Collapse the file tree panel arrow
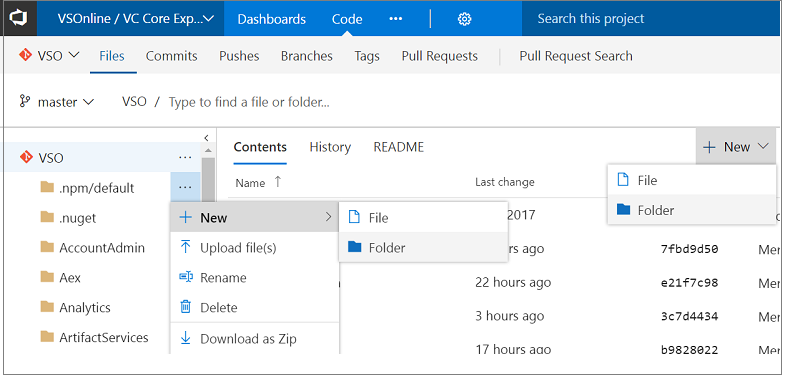The width and height of the screenshot is (788, 378). (x=206, y=137)
